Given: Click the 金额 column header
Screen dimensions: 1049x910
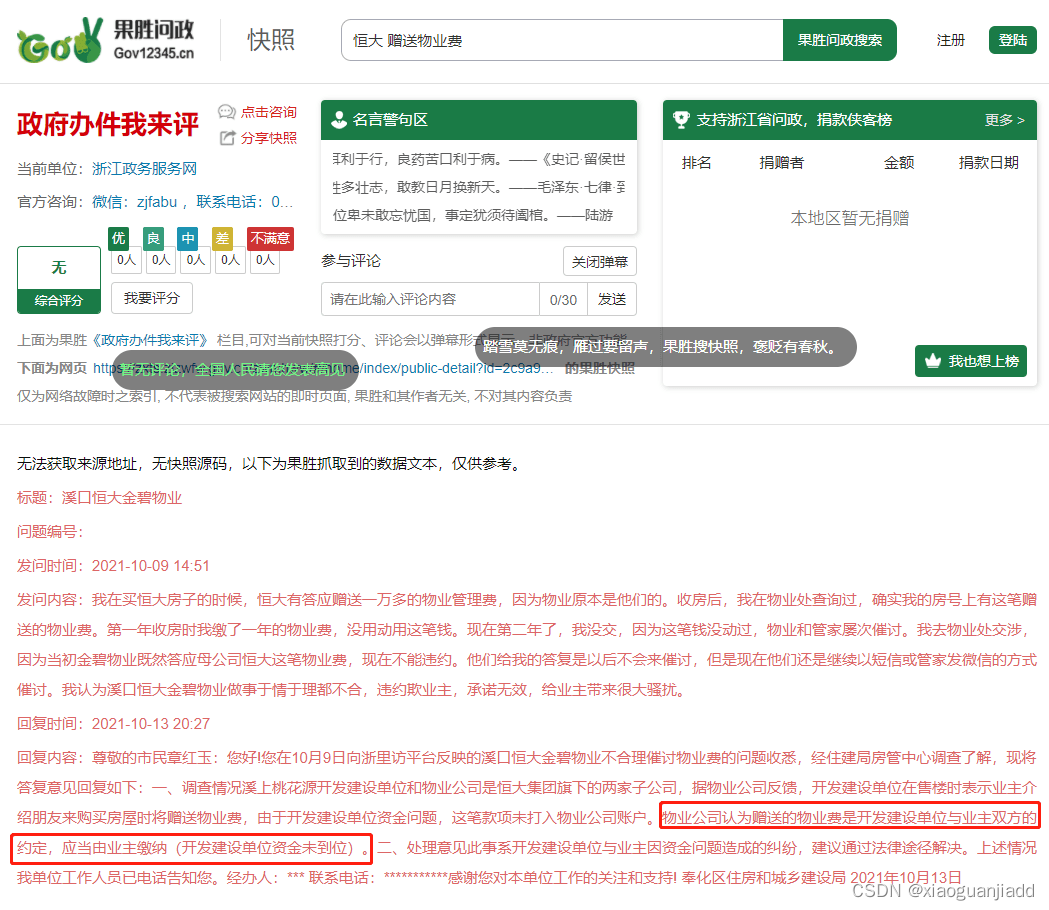Looking at the screenshot, I should coord(898,163).
